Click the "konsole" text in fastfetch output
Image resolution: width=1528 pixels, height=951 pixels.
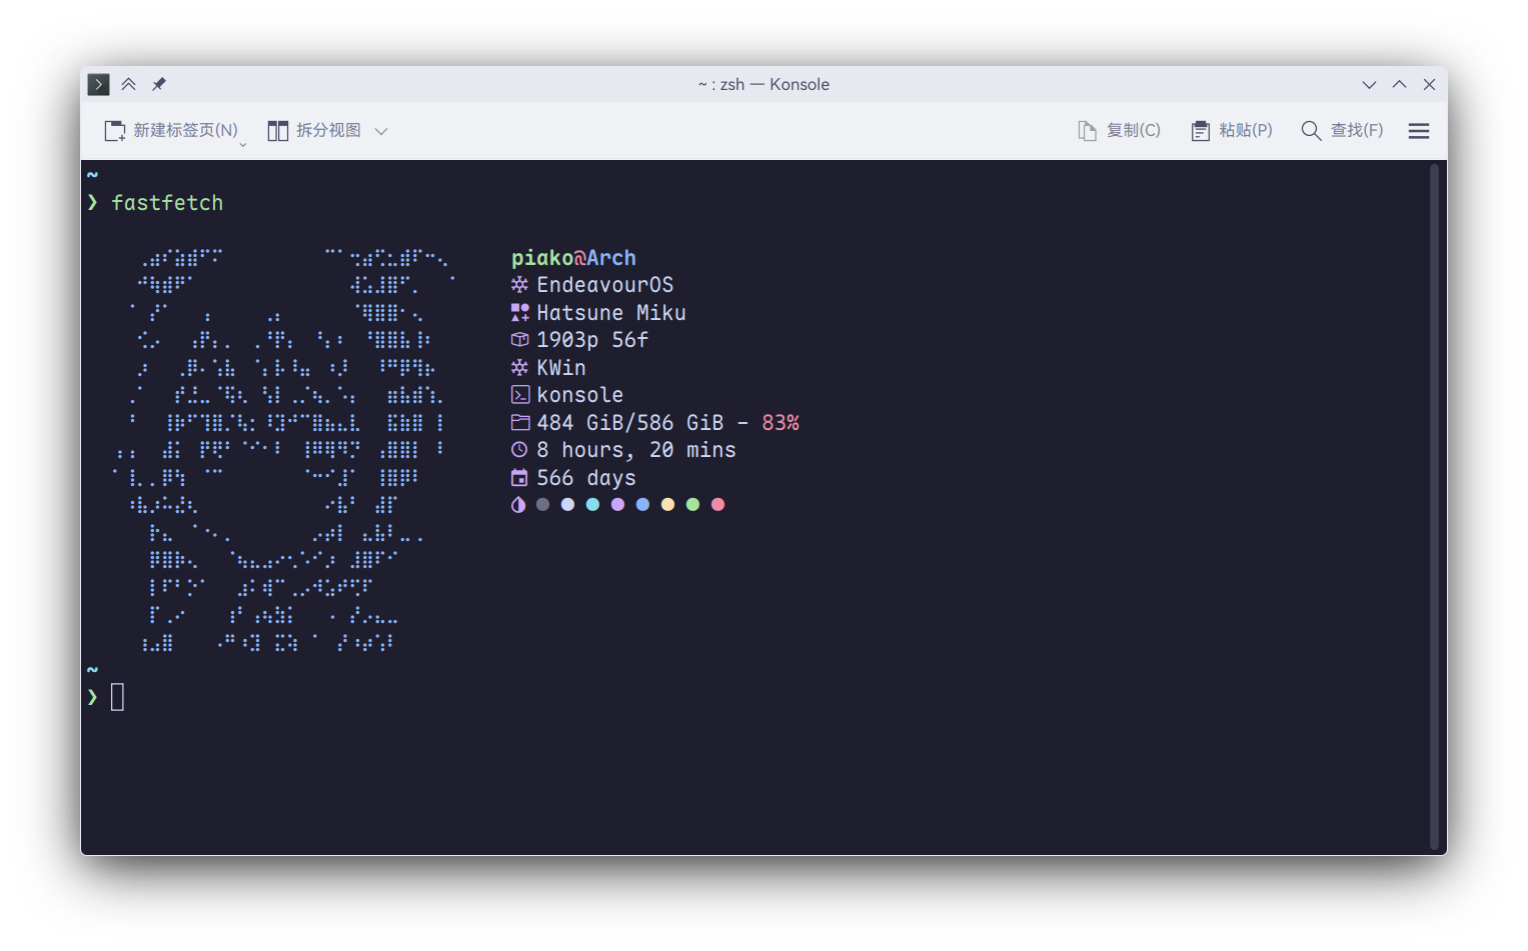[x=580, y=395]
